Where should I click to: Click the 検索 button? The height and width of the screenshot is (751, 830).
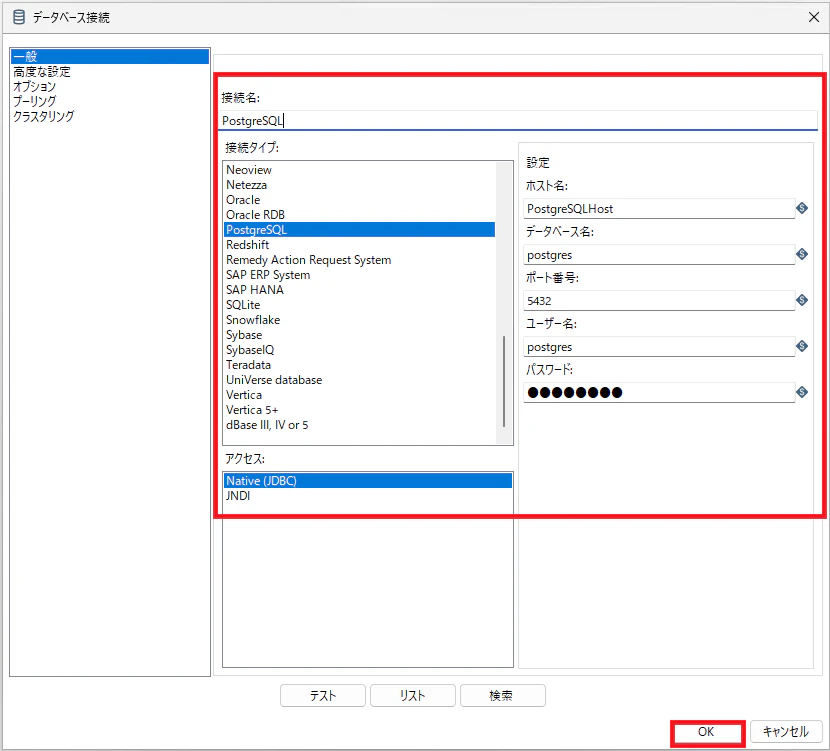tap(502, 695)
